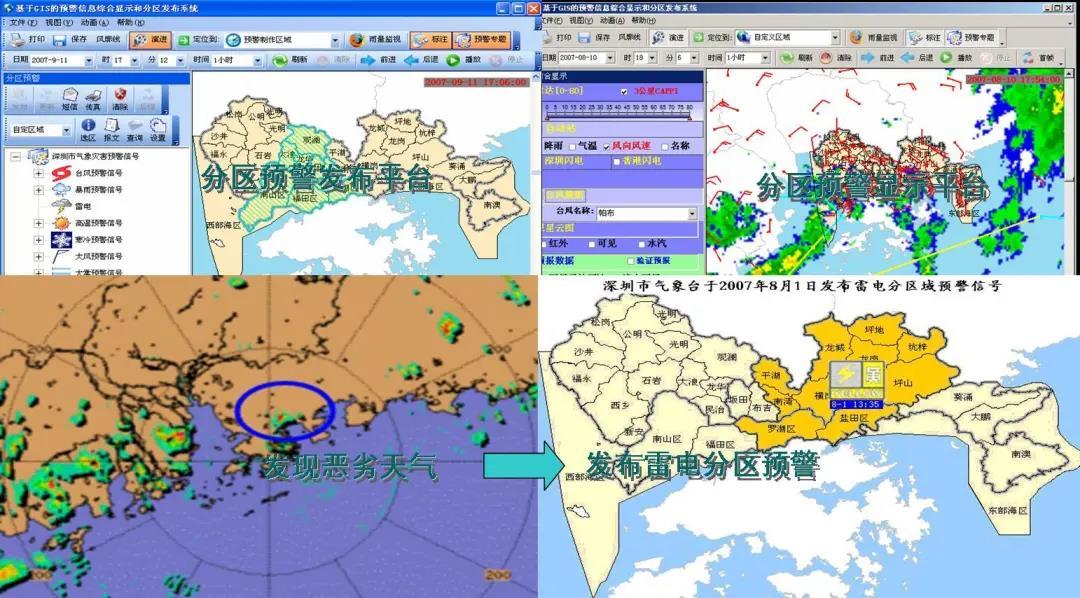Uncheck the 3公里CAPPI checkbox
The height and width of the screenshot is (598, 1080).
[625, 91]
